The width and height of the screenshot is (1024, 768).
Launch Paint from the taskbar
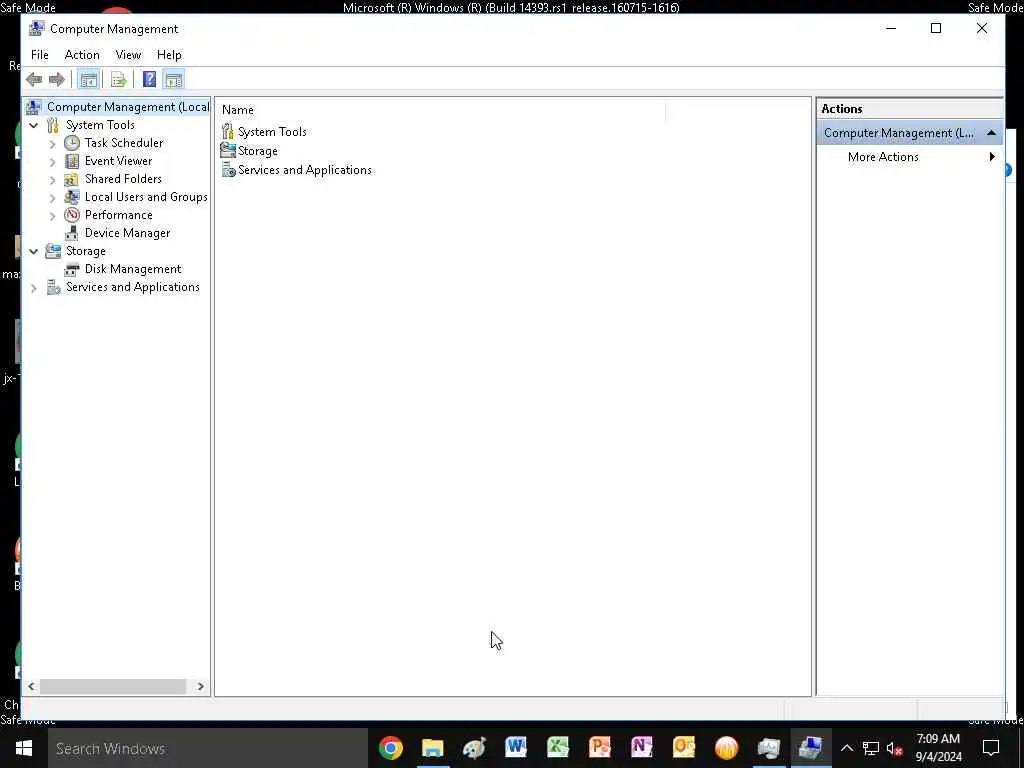(474, 748)
